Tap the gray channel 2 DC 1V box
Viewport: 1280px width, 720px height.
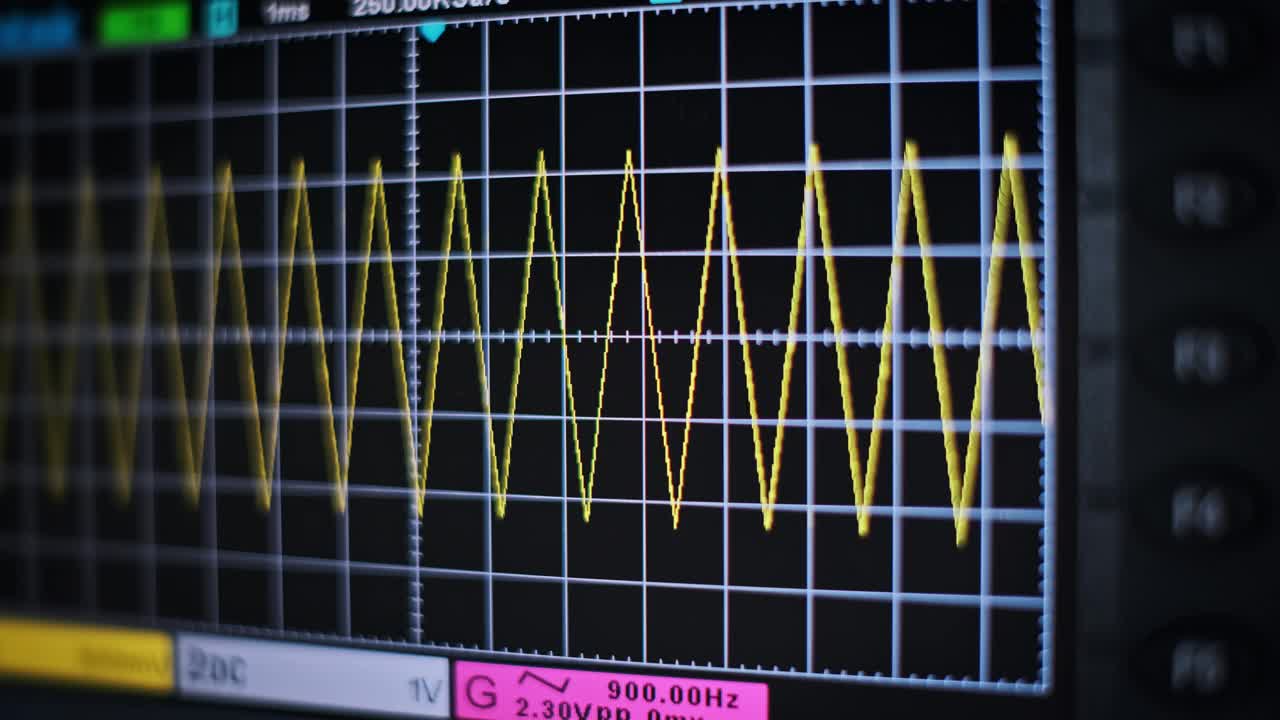(313, 676)
